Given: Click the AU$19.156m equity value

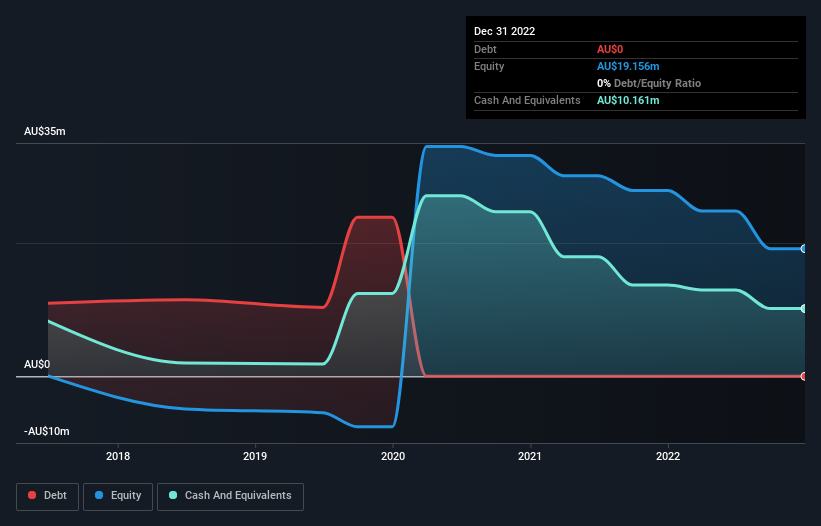Looking at the screenshot, I should coord(628,66).
